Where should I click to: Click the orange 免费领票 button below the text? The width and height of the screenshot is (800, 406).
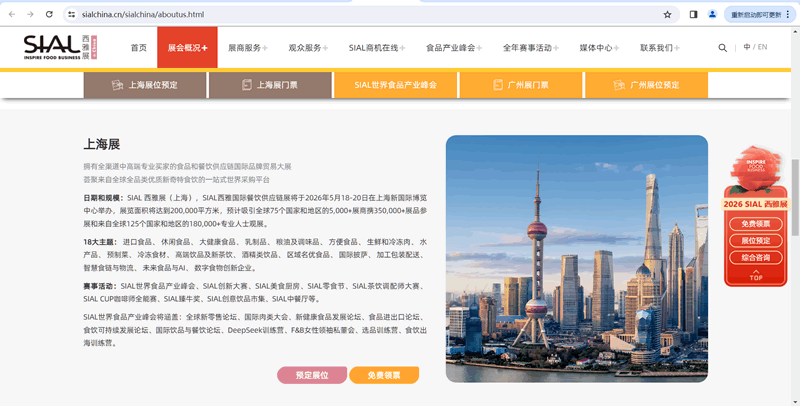pyautogui.click(x=384, y=375)
